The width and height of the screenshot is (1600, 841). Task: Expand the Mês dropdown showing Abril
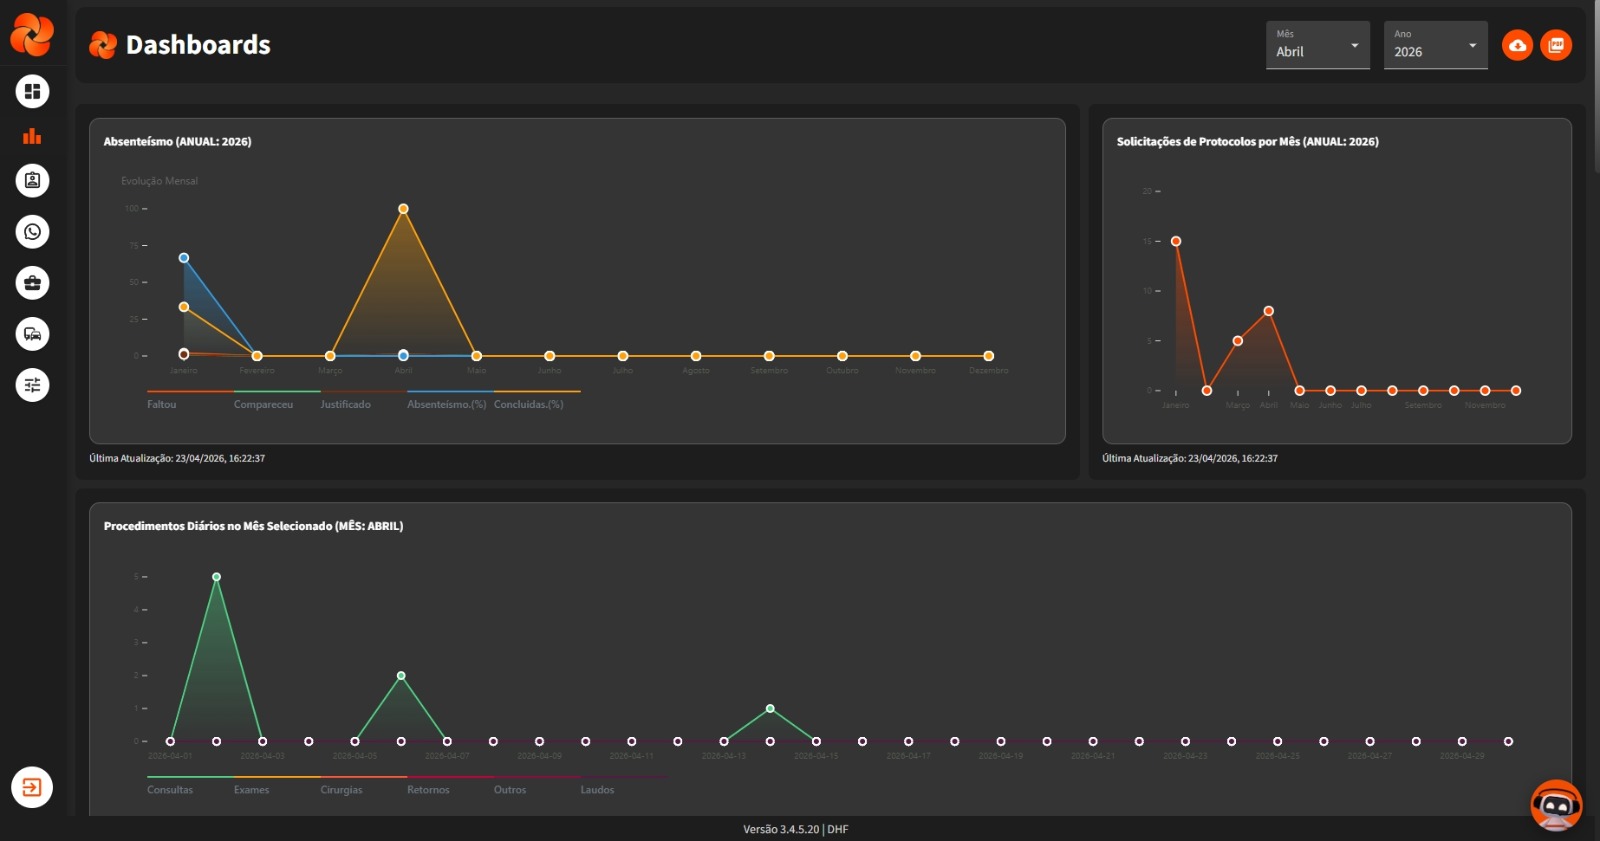tap(1317, 46)
